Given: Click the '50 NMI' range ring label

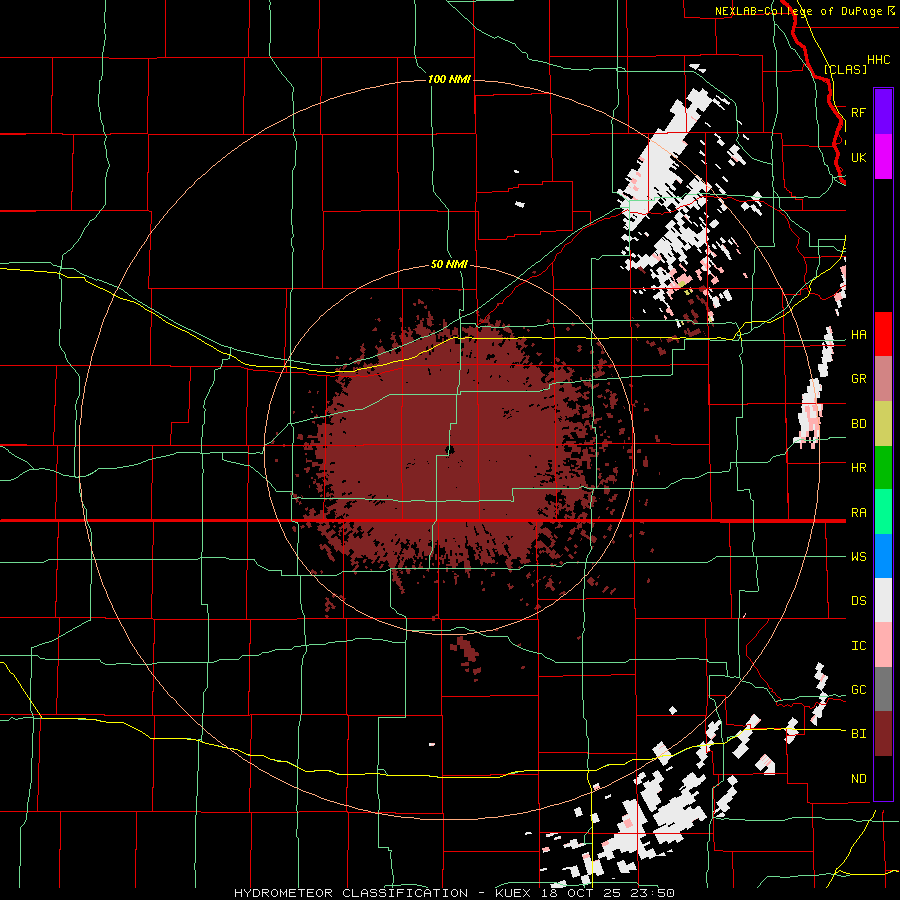Looking at the screenshot, I should (449, 264).
